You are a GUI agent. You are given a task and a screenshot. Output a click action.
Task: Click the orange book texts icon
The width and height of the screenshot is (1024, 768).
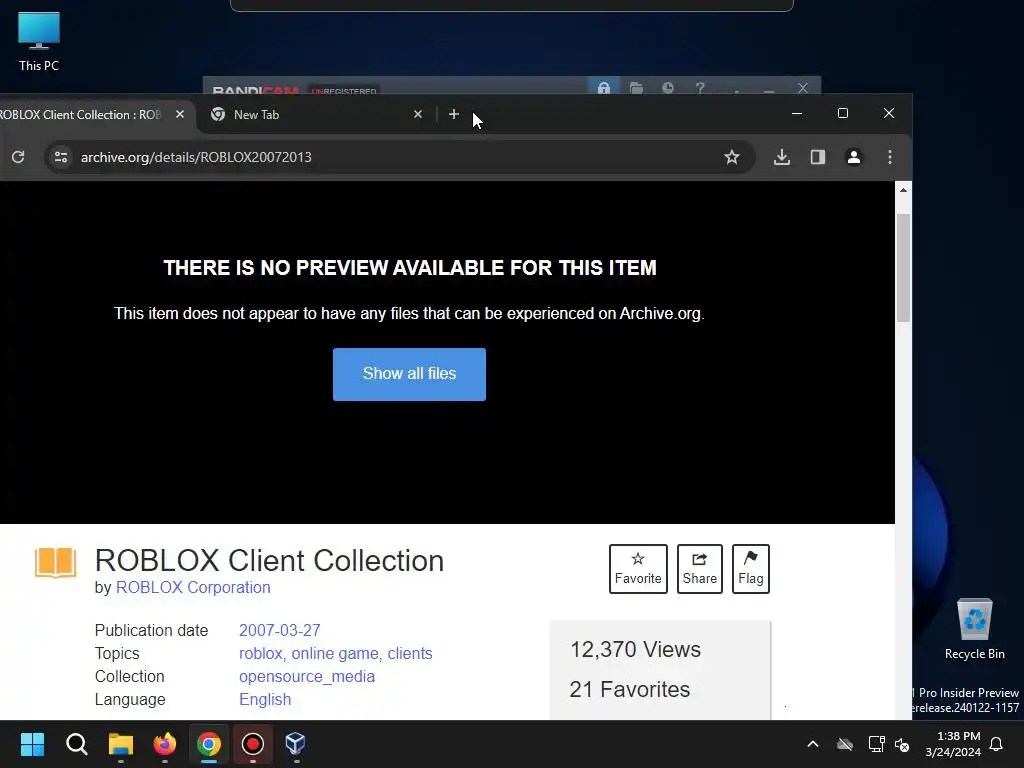pyautogui.click(x=56, y=562)
